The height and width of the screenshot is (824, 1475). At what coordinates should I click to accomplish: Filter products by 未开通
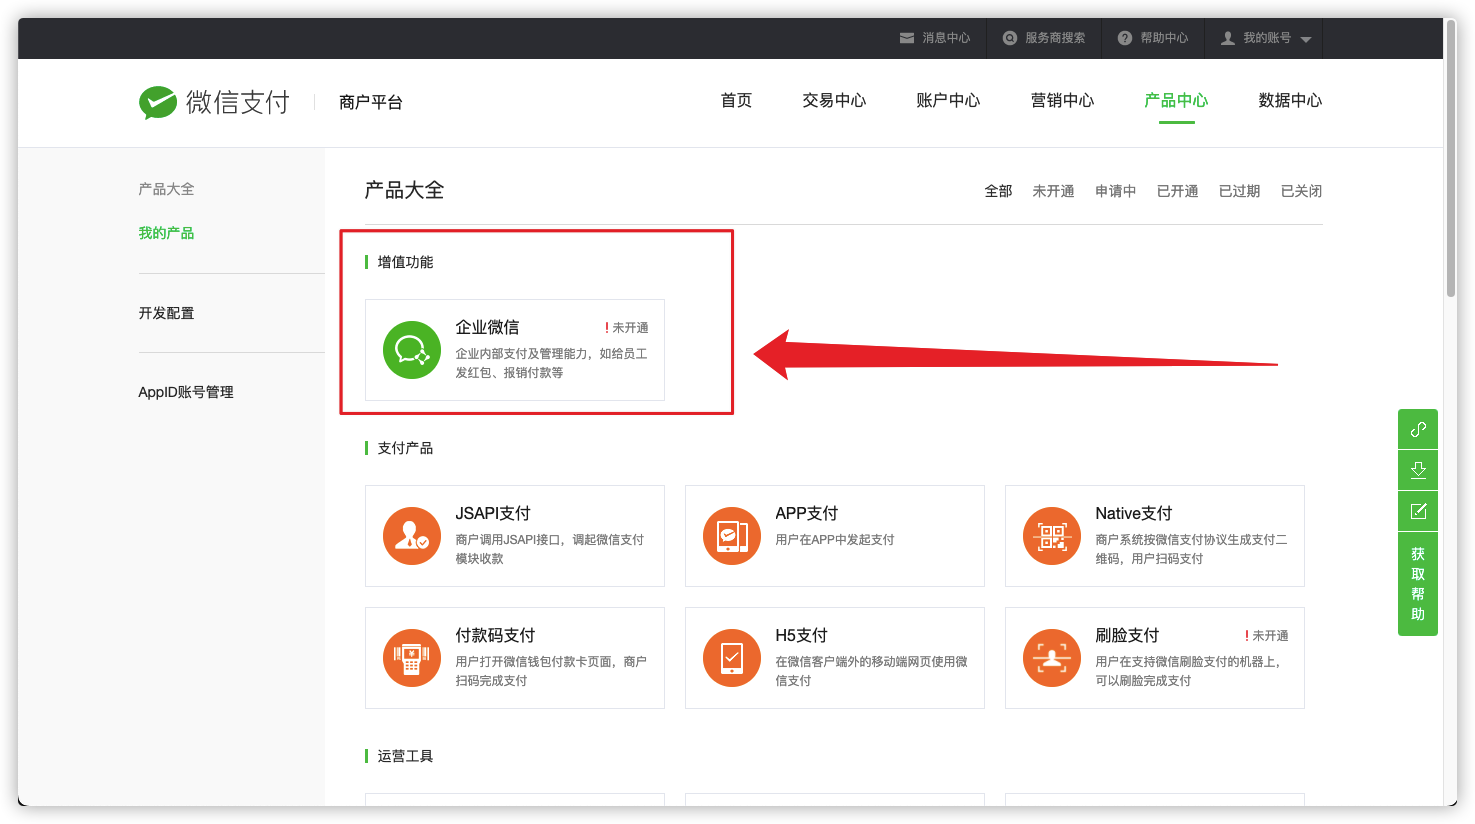pyautogui.click(x=1053, y=191)
